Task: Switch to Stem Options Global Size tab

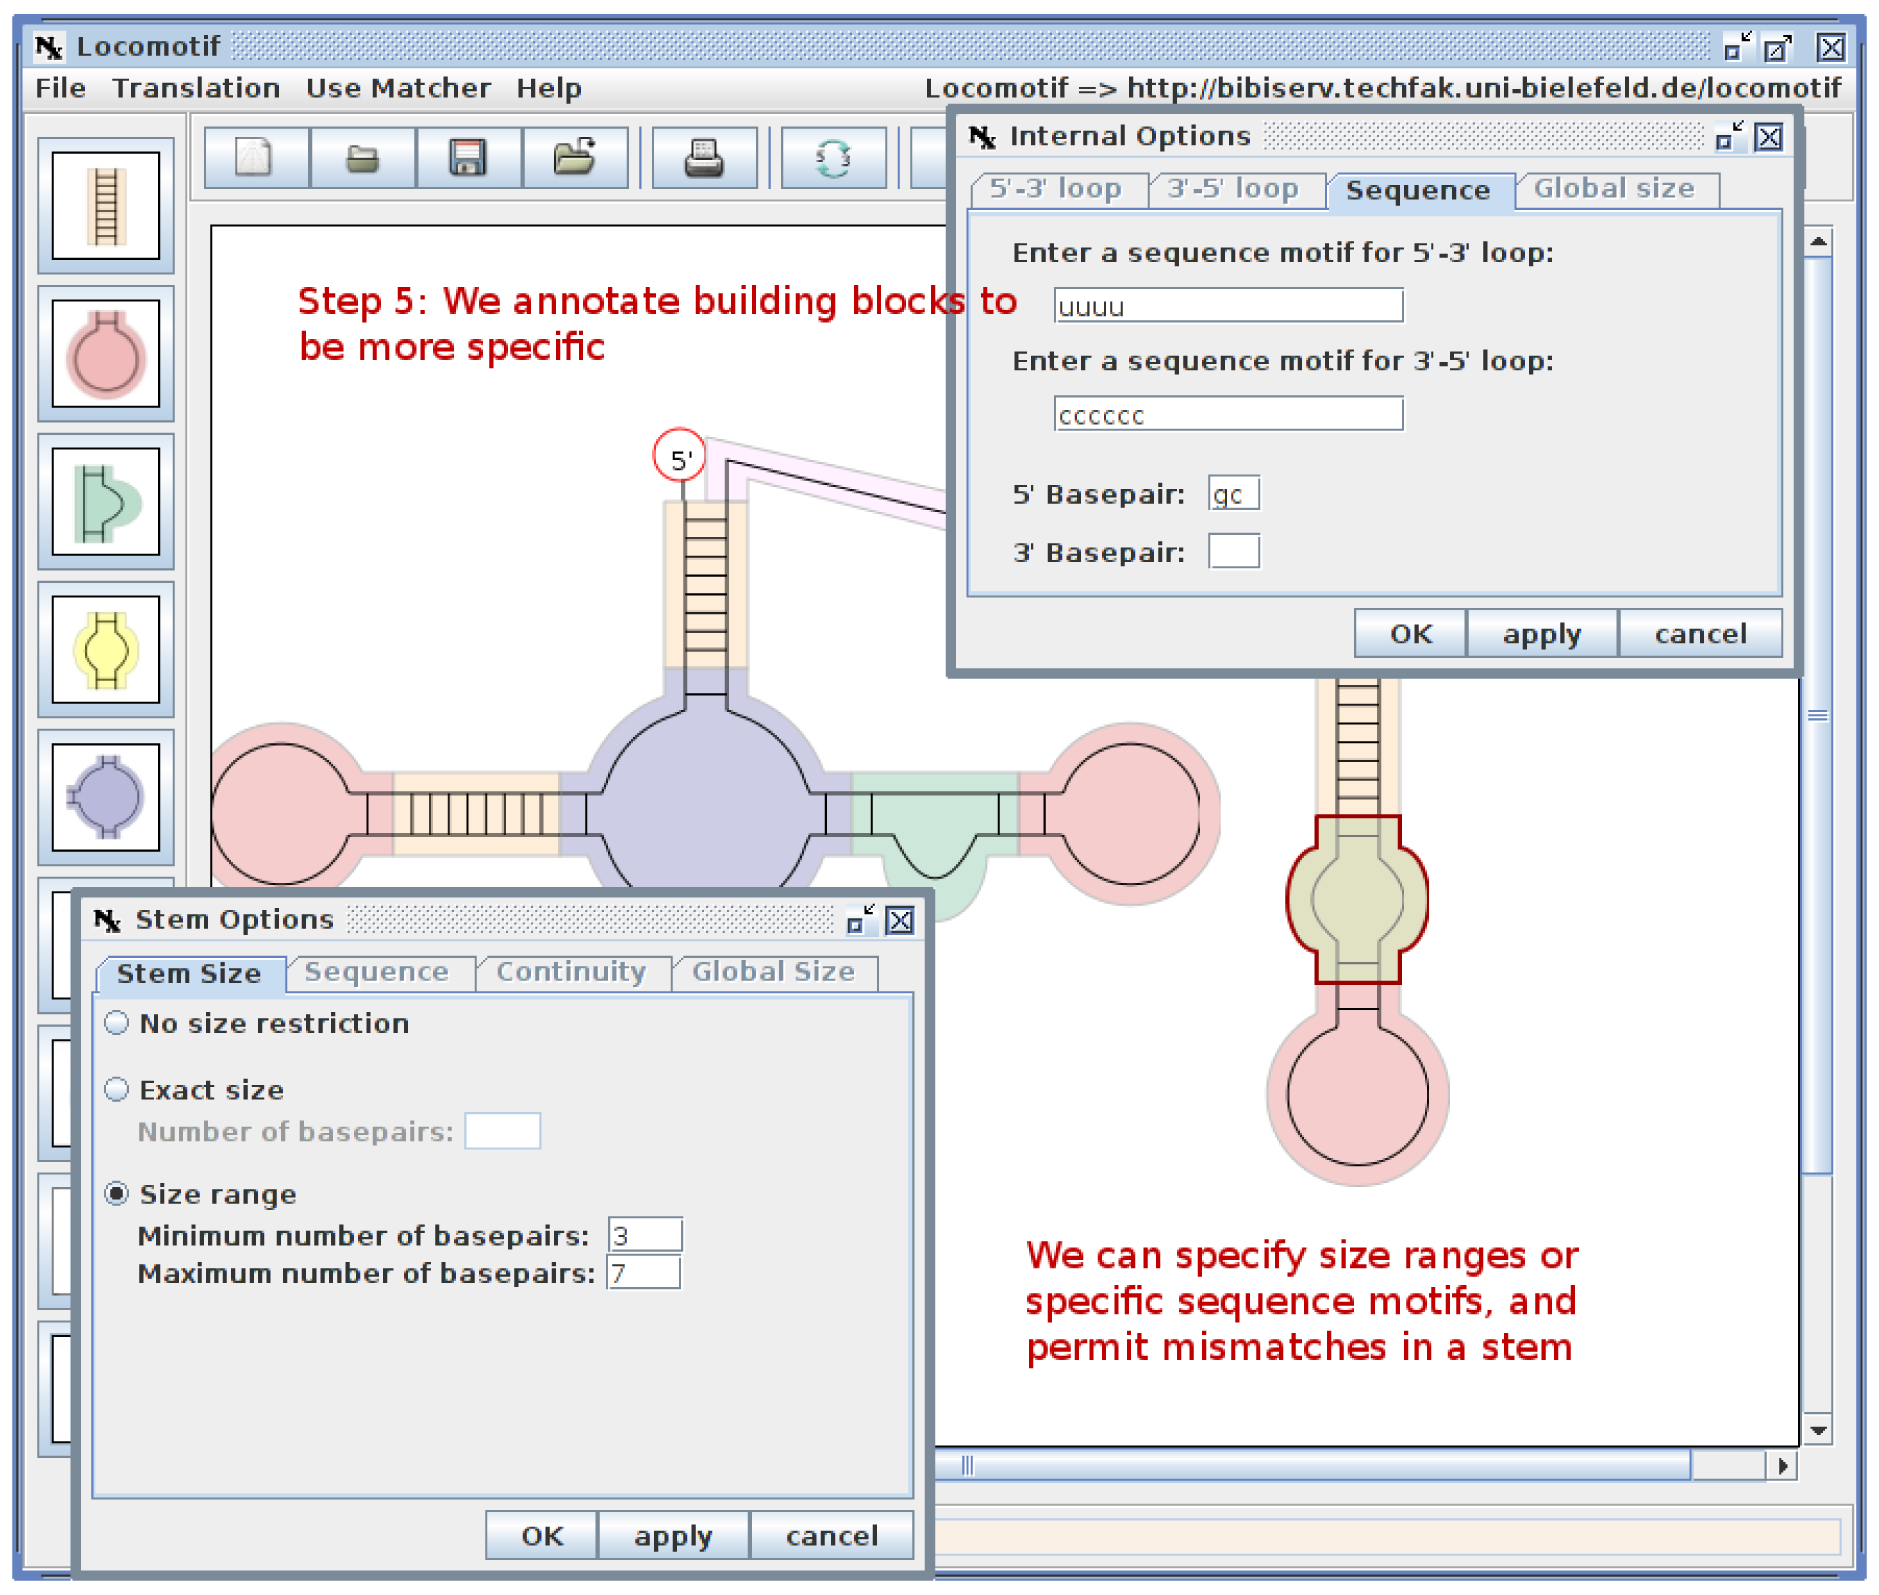Action: click(774, 972)
